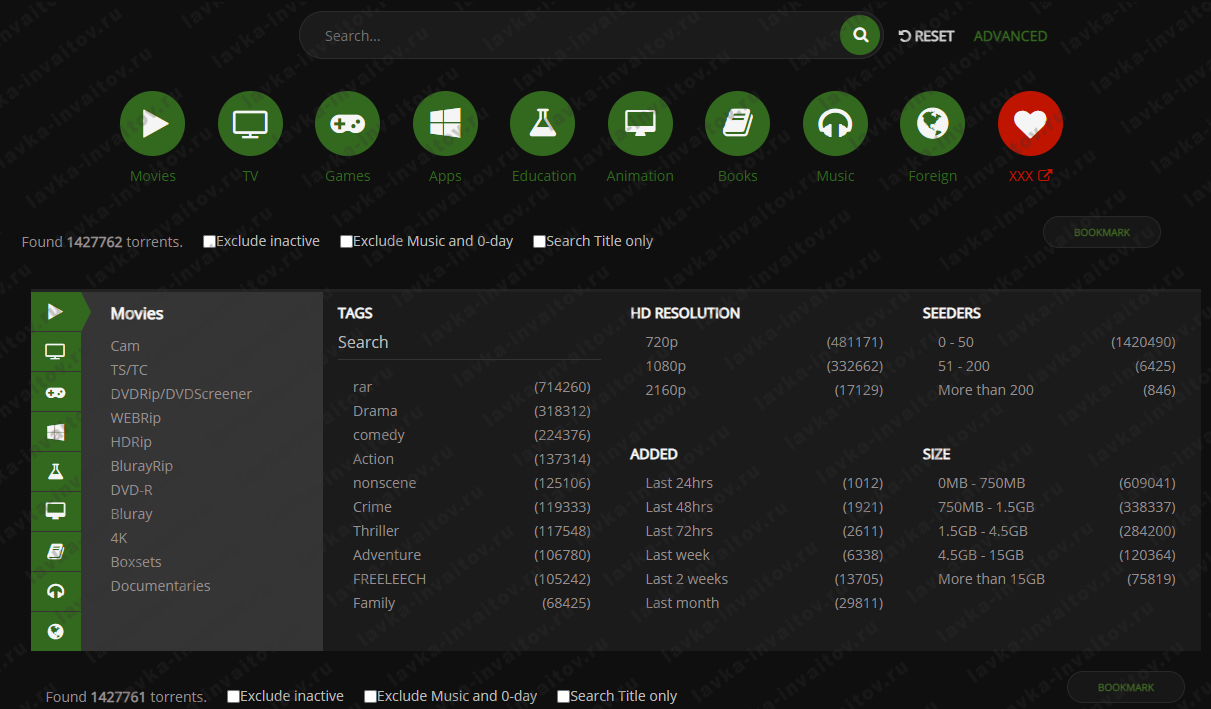
Task: Click the XXX external link label
Action: [1030, 176]
